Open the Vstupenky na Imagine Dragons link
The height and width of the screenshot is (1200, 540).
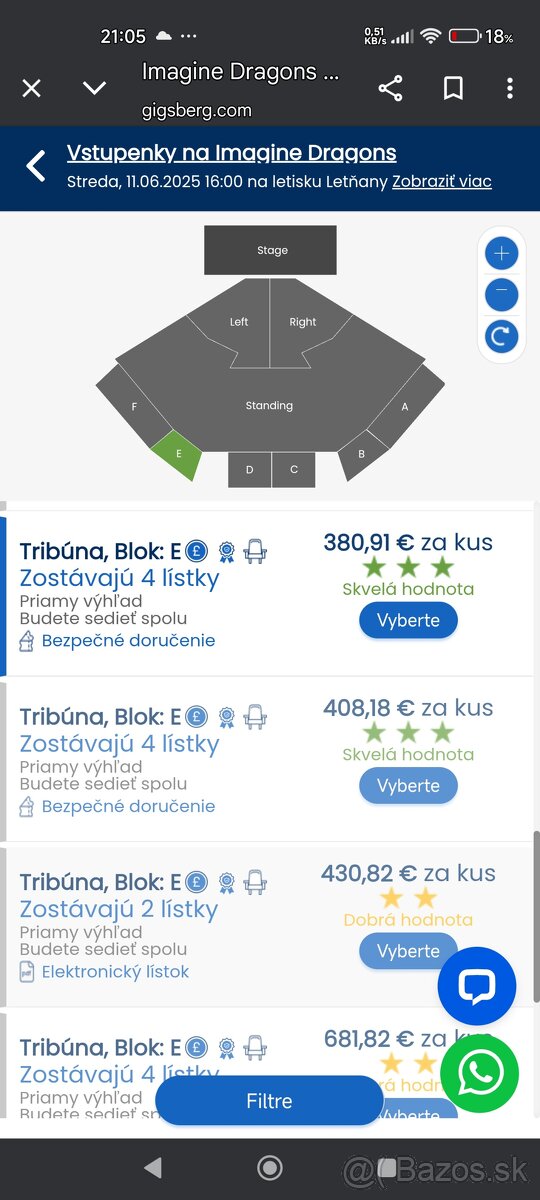click(231, 153)
